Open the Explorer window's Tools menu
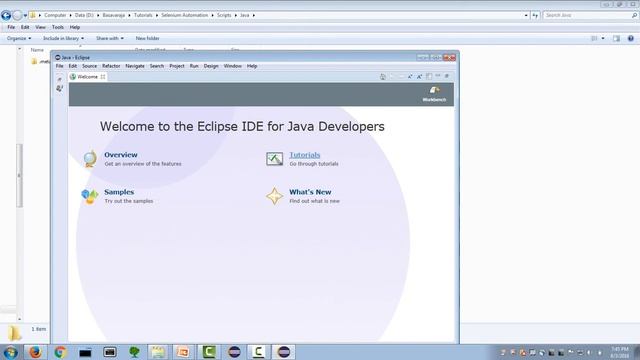The width and height of the screenshot is (640, 360). [58, 27]
